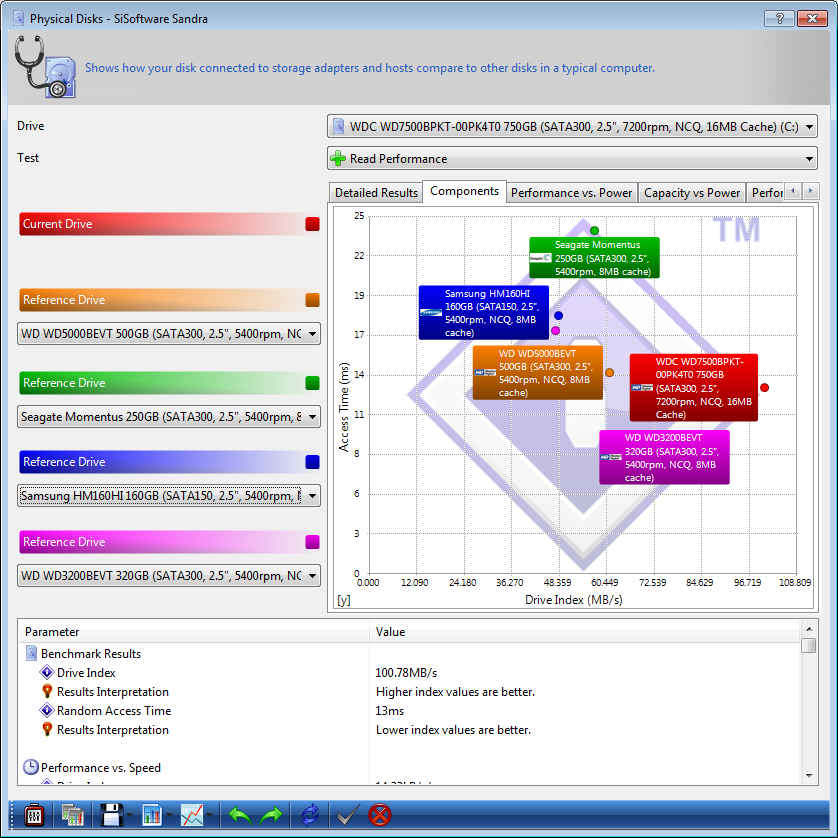Click the bar chart report icon

coord(152,816)
